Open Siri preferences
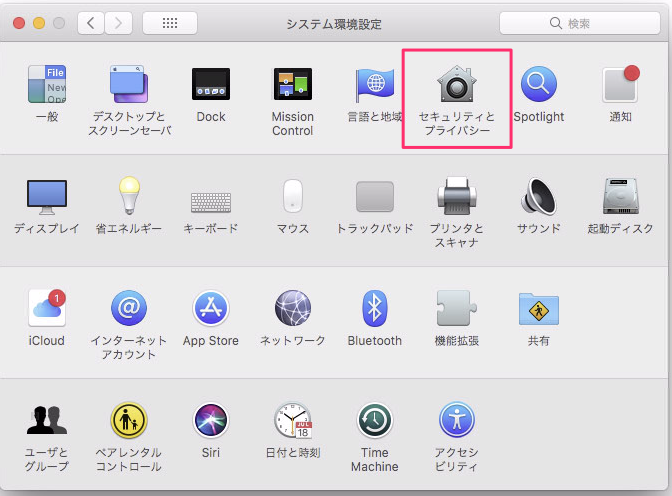Viewport: 672px width, 496px height. (211, 421)
